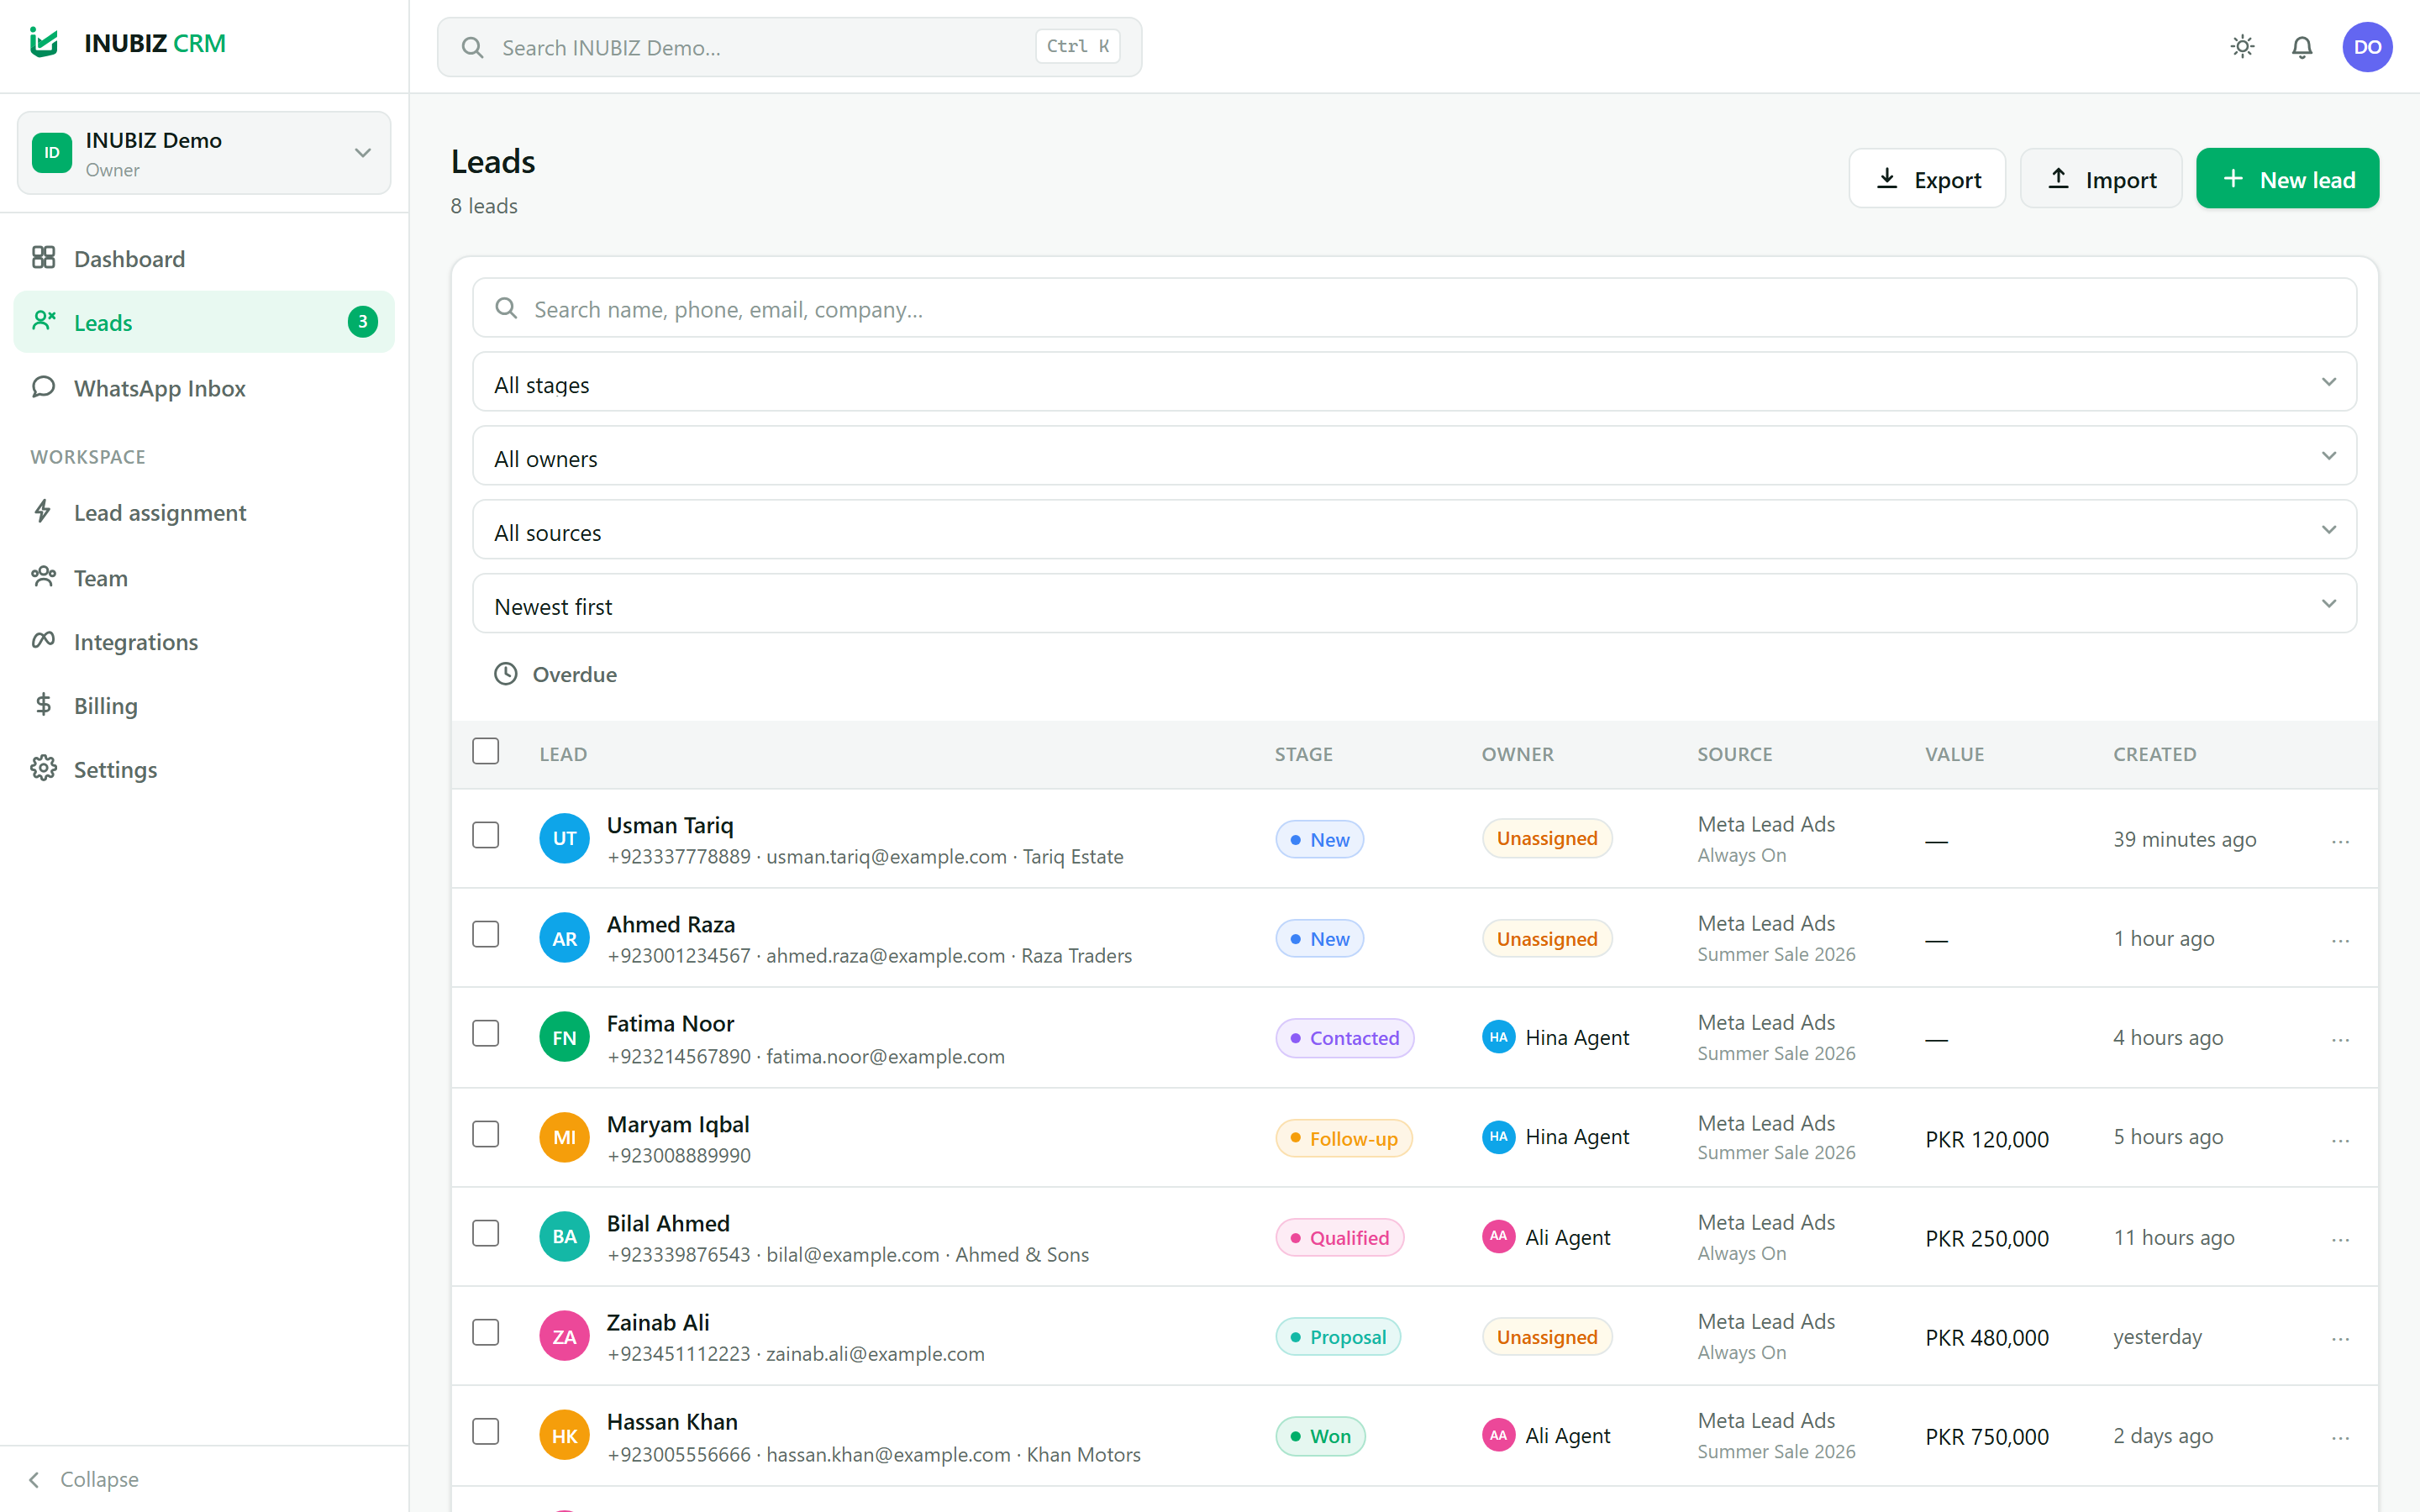Image resolution: width=2420 pixels, height=1512 pixels.
Task: Open row actions for Bilal Ahmed
Action: point(2340,1239)
